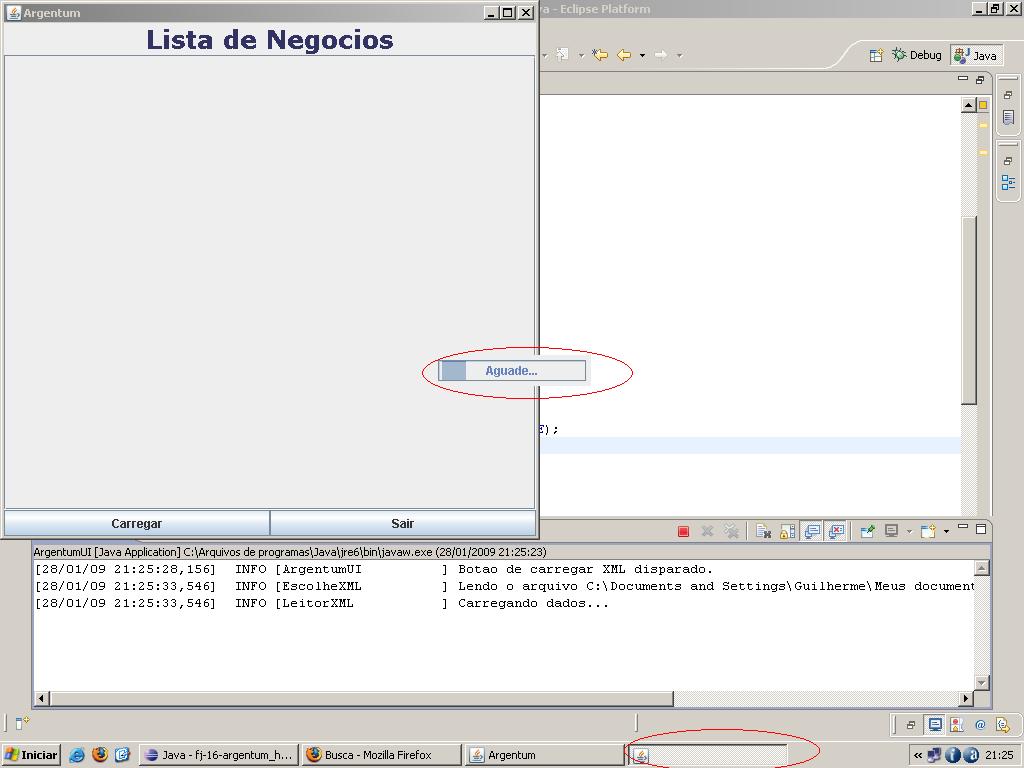Click the Carregar button in Argentum
This screenshot has height=768, width=1024.
tap(136, 523)
